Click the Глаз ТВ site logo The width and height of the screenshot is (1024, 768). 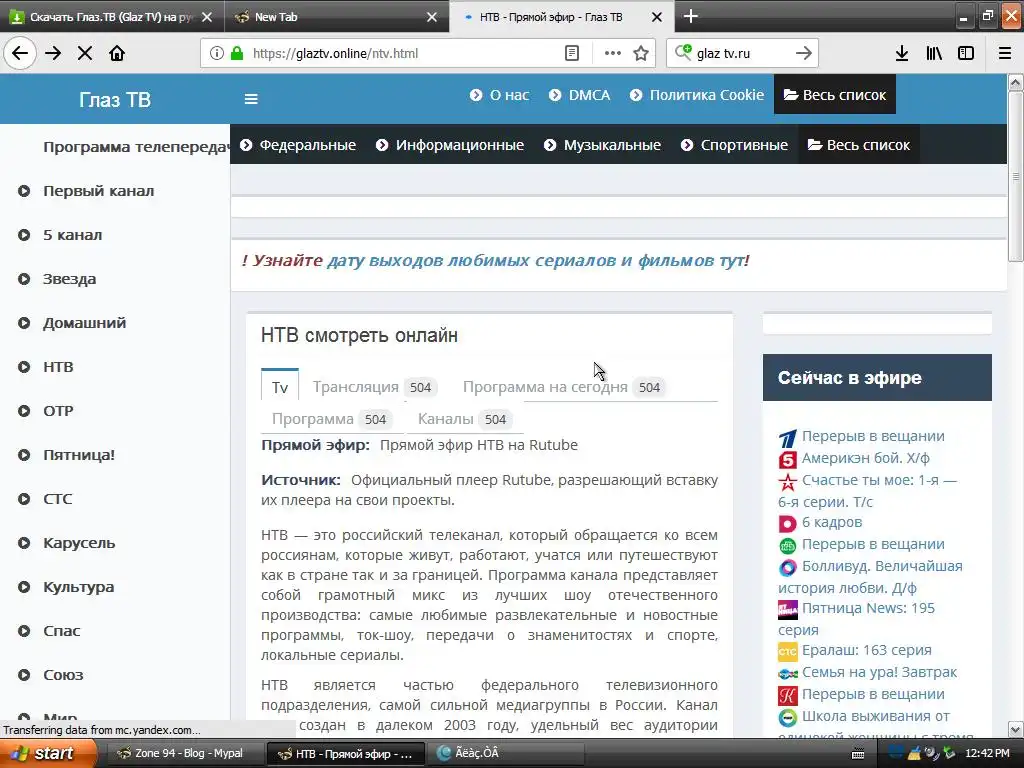(x=115, y=99)
